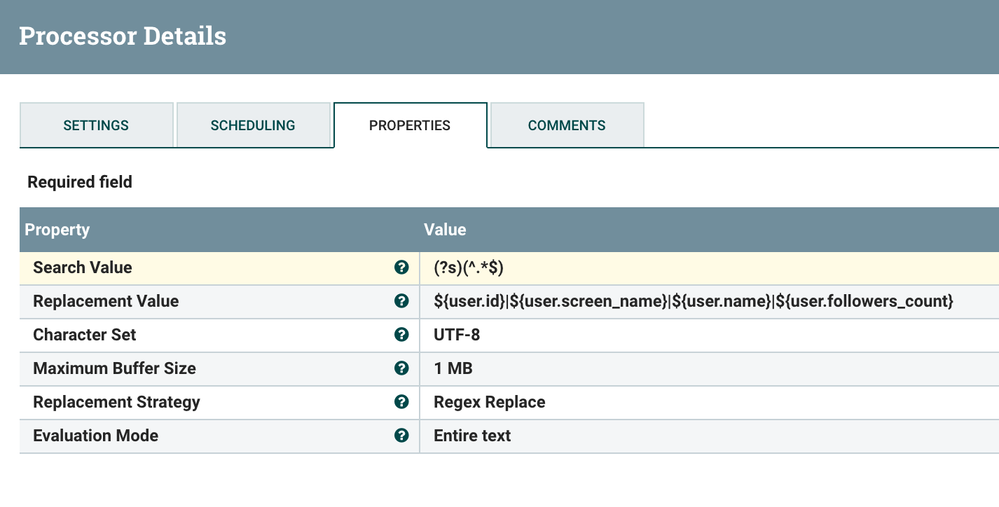Click Evaluation Mode help icon
Image resolution: width=999 pixels, height=507 pixels.
pos(401,436)
